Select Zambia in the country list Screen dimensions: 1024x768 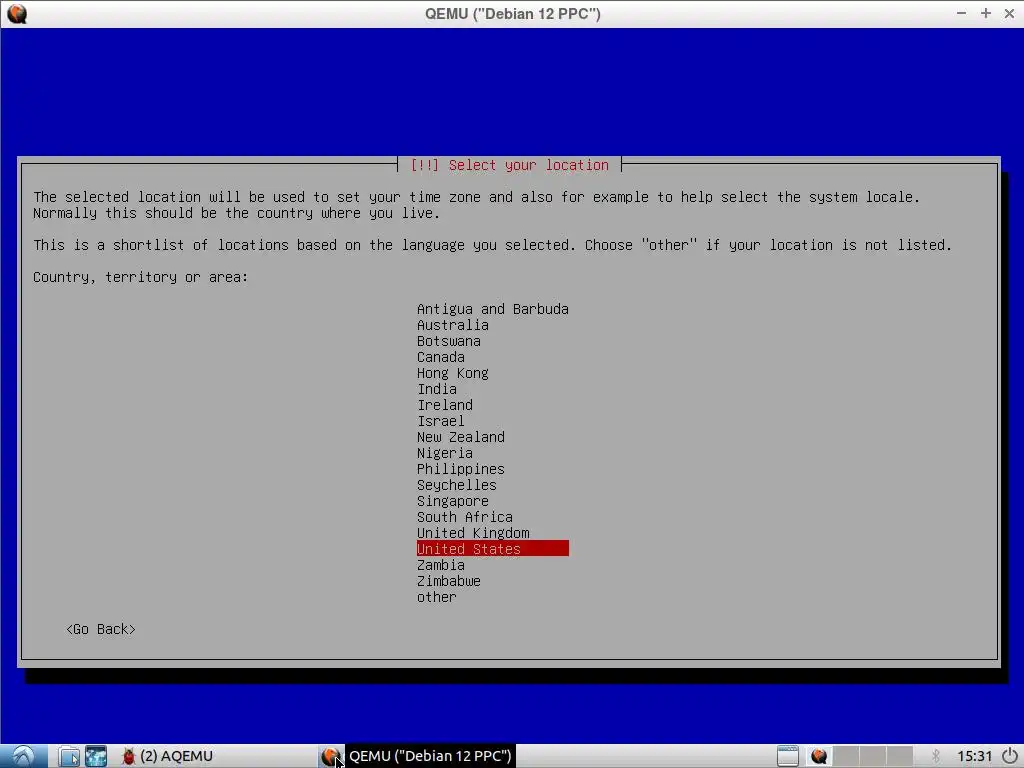[x=441, y=565]
